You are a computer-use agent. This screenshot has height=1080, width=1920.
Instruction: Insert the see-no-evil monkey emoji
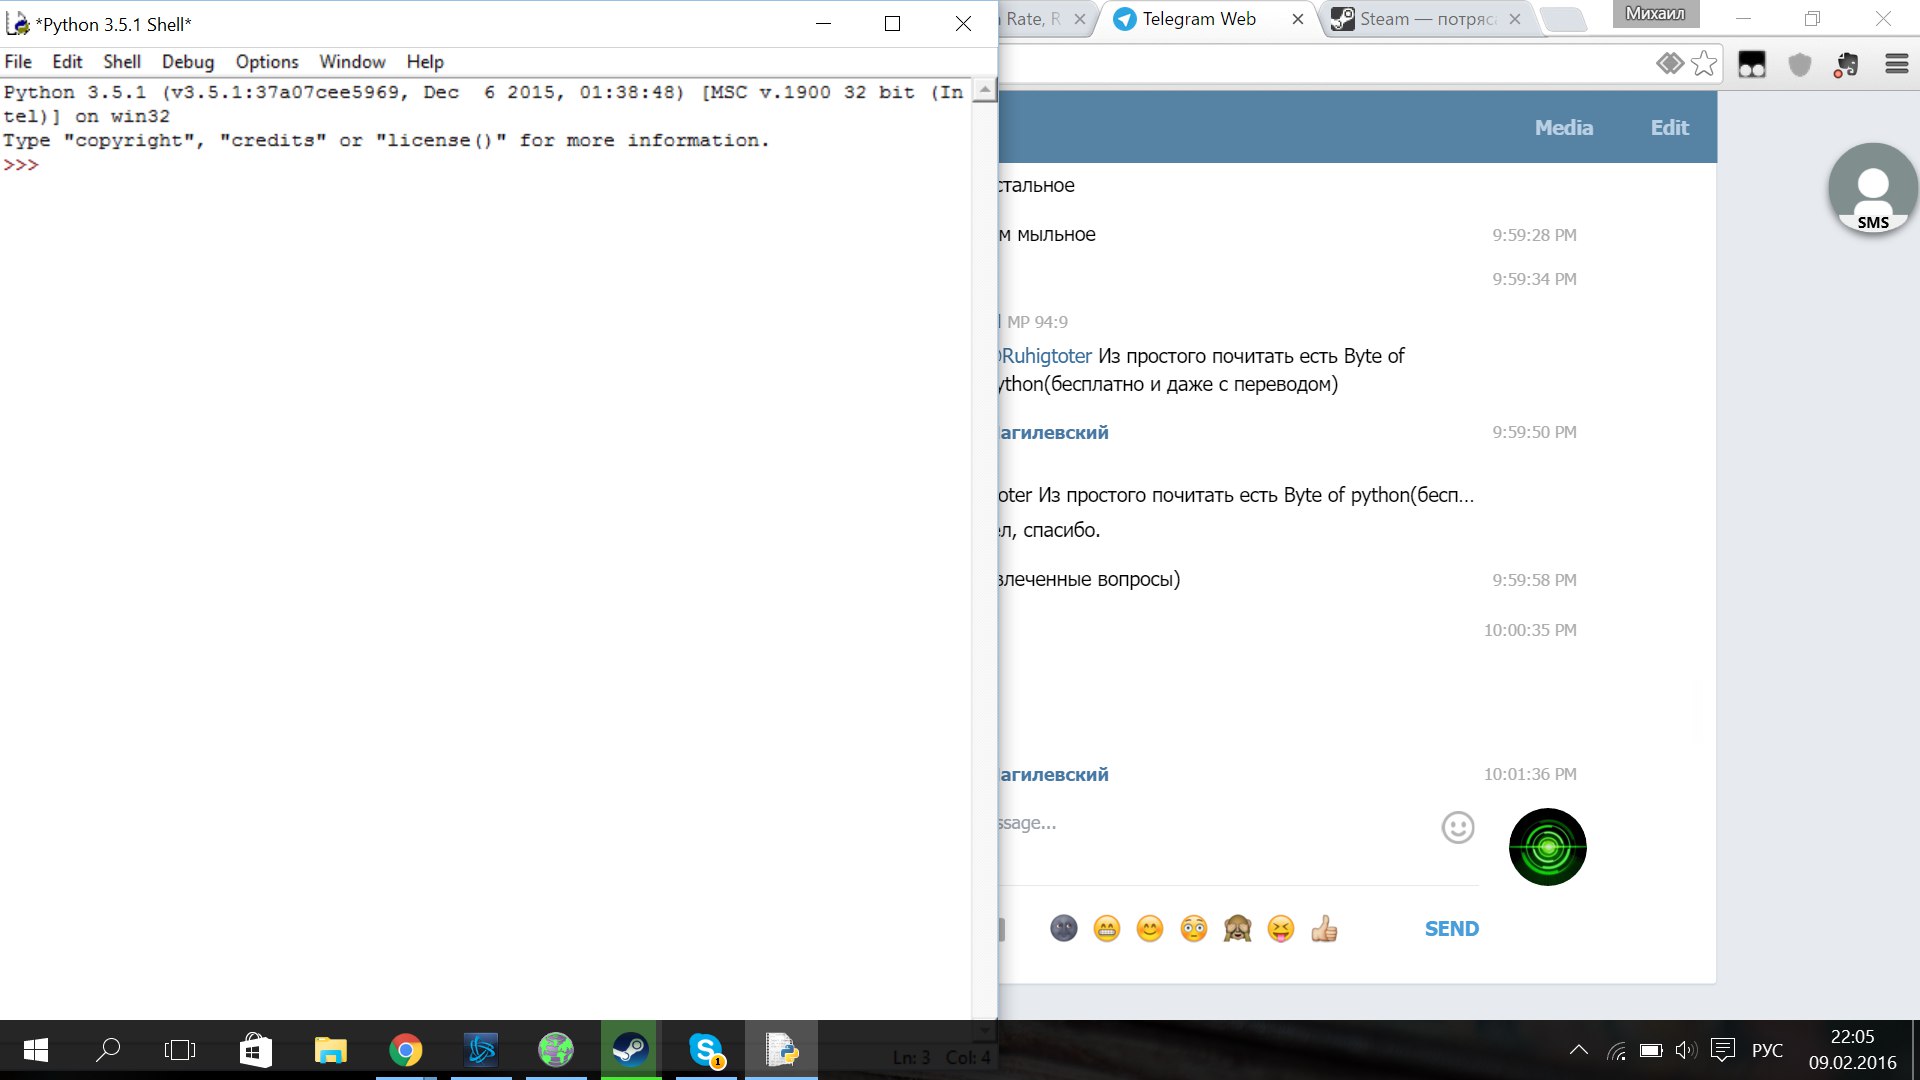(1237, 929)
